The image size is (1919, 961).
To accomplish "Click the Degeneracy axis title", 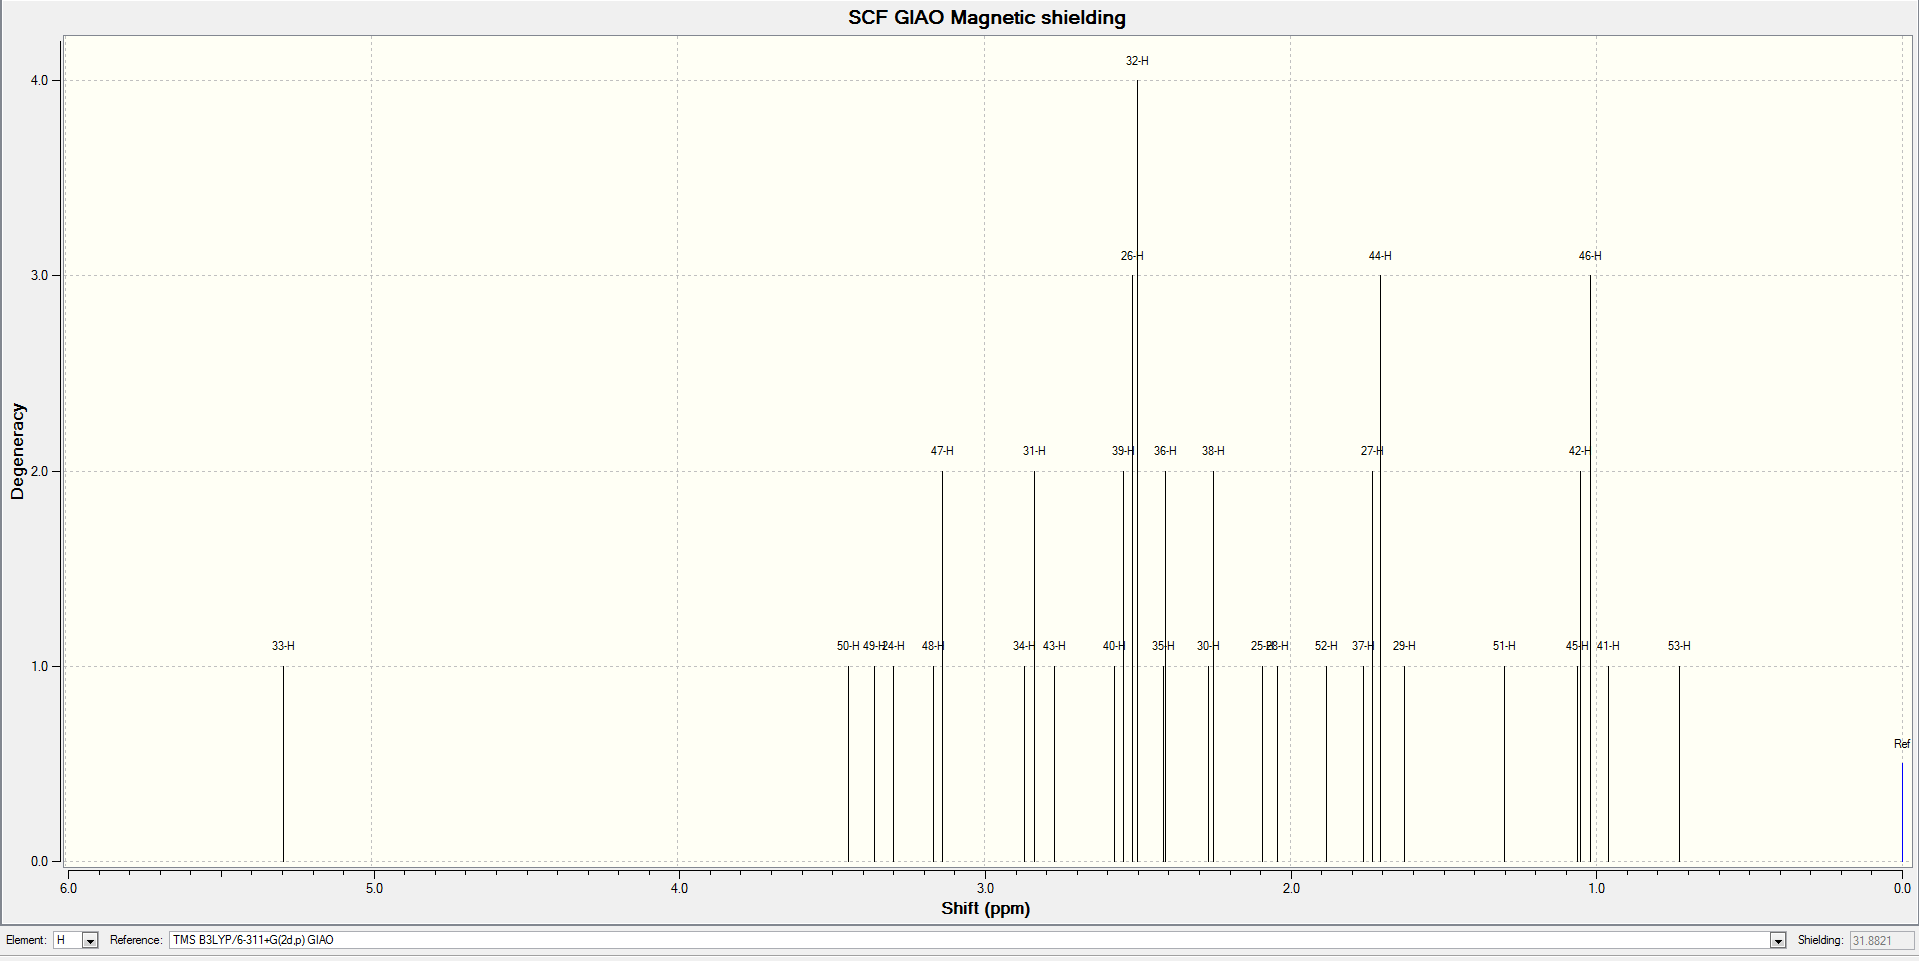I will click(17, 451).
